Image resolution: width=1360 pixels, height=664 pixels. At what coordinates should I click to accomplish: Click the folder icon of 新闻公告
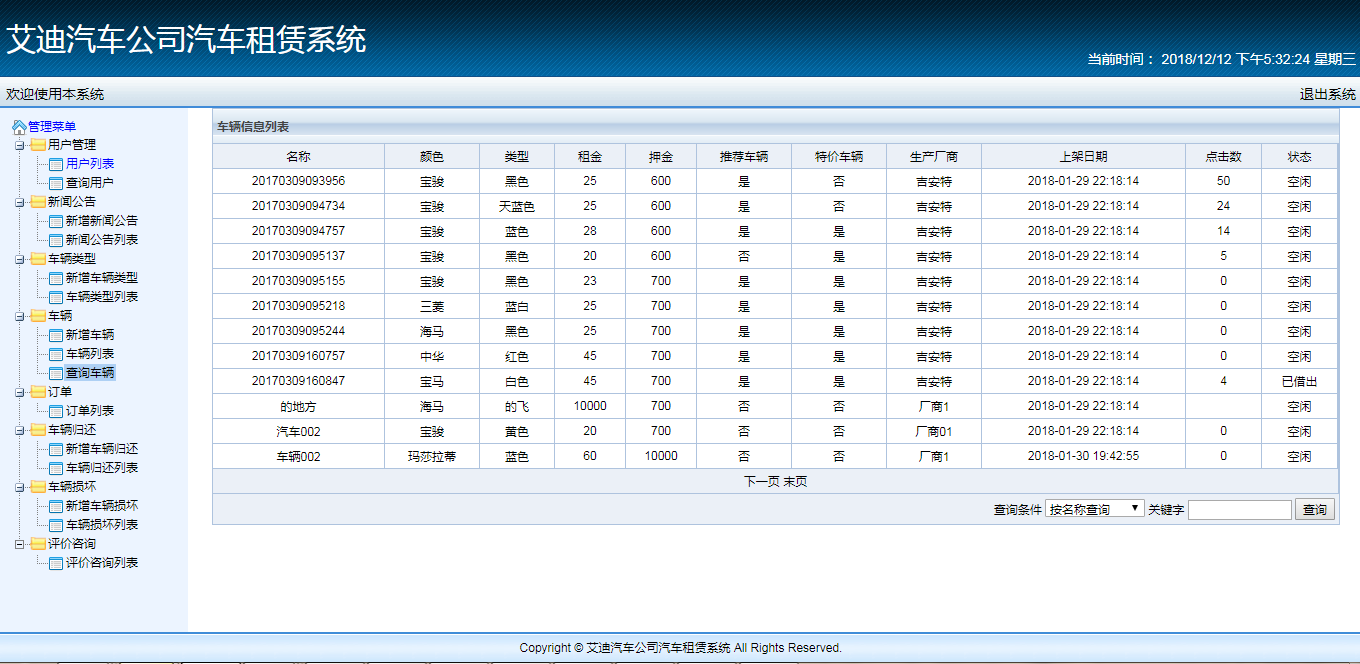[x=38, y=202]
